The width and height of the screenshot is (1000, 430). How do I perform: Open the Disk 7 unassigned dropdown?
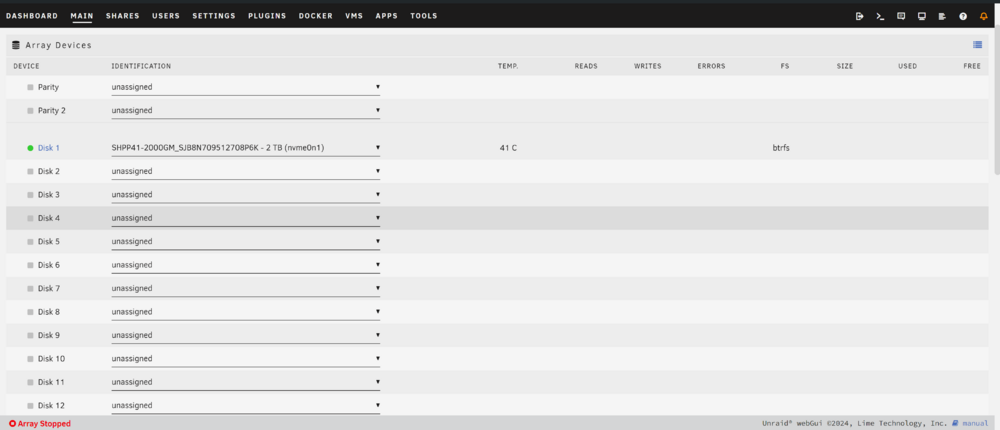point(246,288)
